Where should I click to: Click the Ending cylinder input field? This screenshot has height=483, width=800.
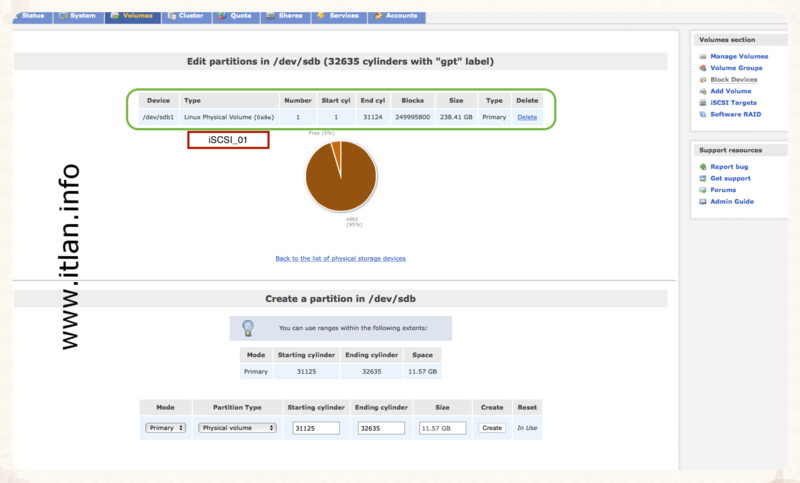point(380,428)
